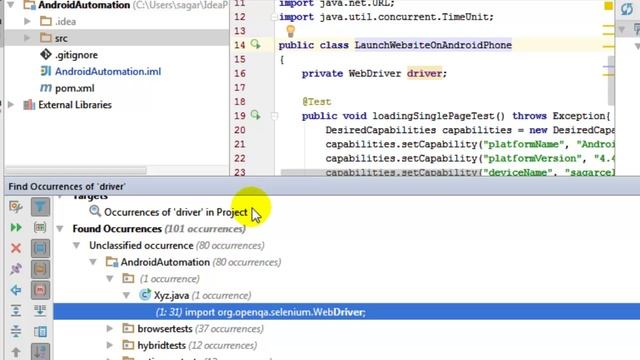
Task: Click the yellow inspection status square
Action: (608, 6)
